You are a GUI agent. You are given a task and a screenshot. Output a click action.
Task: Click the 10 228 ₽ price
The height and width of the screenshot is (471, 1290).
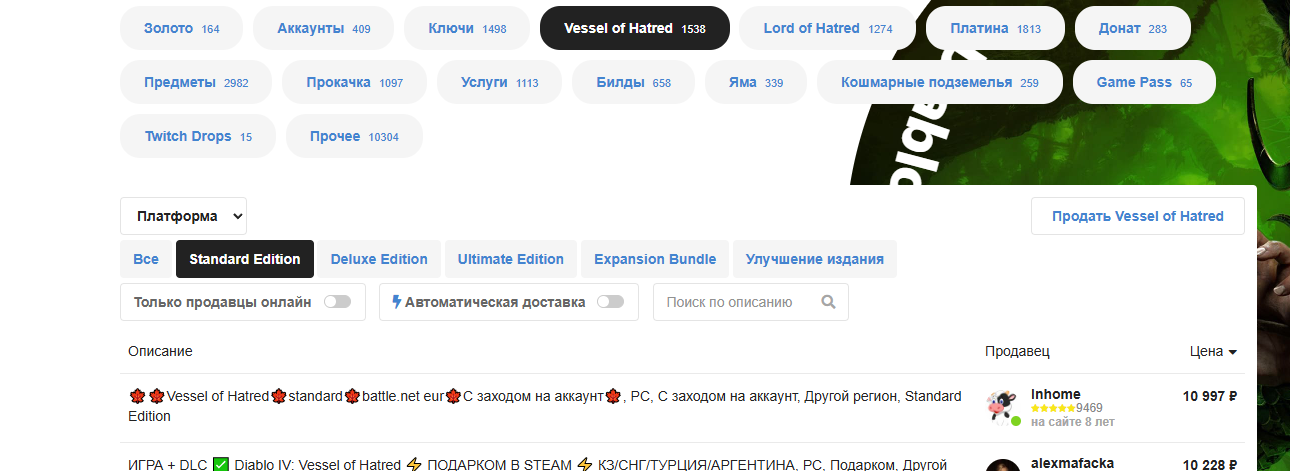click(x=1210, y=464)
